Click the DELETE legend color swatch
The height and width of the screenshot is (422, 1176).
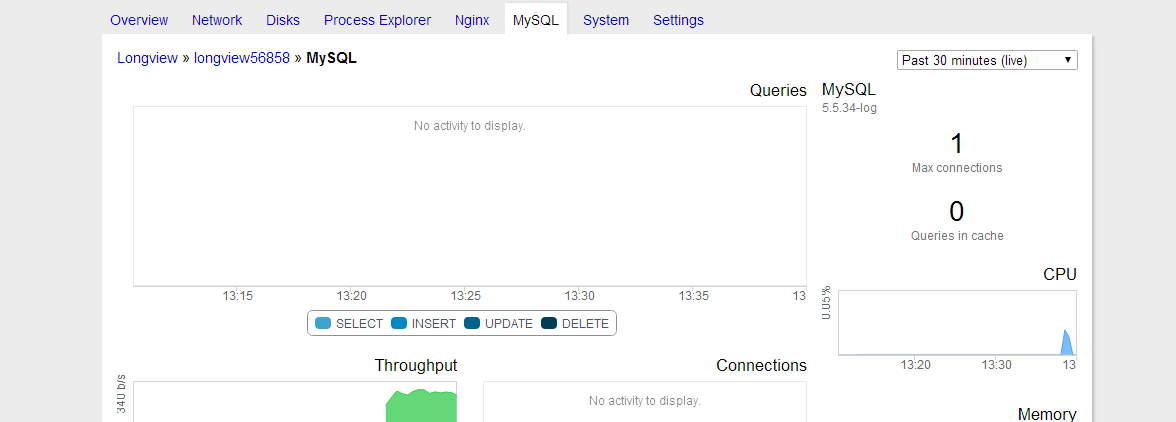tap(549, 323)
